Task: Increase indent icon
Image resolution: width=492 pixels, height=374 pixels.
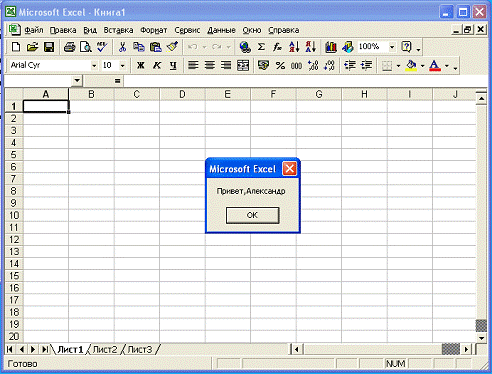Action: [x=366, y=65]
